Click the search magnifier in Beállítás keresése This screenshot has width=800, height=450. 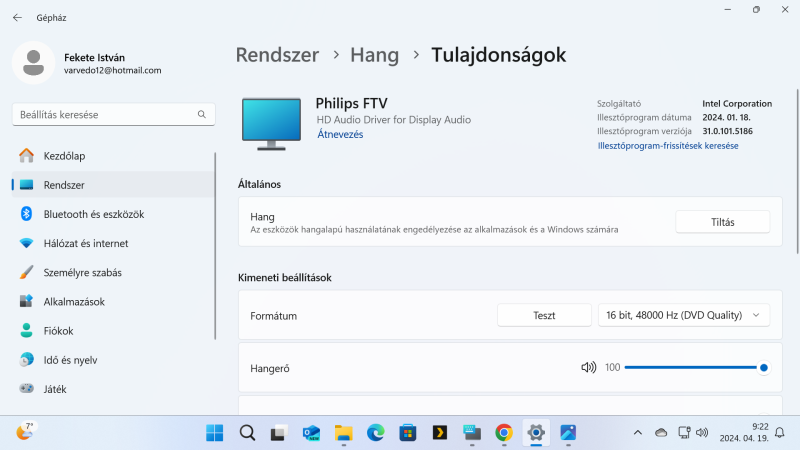click(202, 114)
